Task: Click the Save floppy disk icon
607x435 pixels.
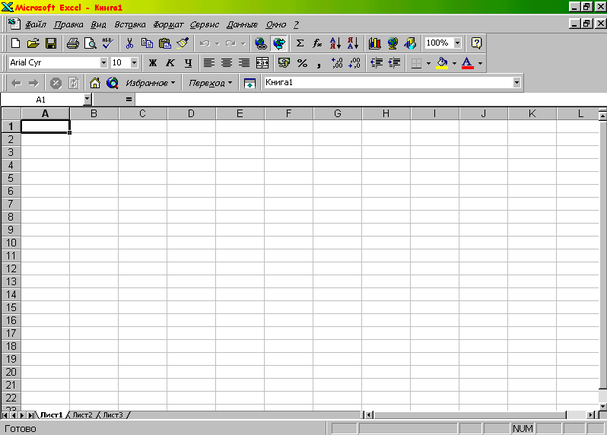Action: pyautogui.click(x=51, y=43)
